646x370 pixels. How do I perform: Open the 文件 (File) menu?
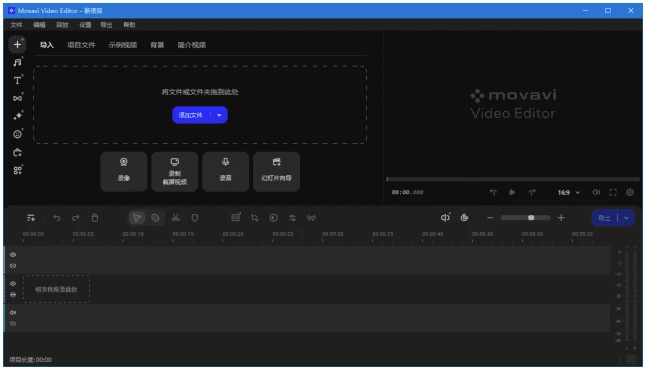(x=16, y=25)
